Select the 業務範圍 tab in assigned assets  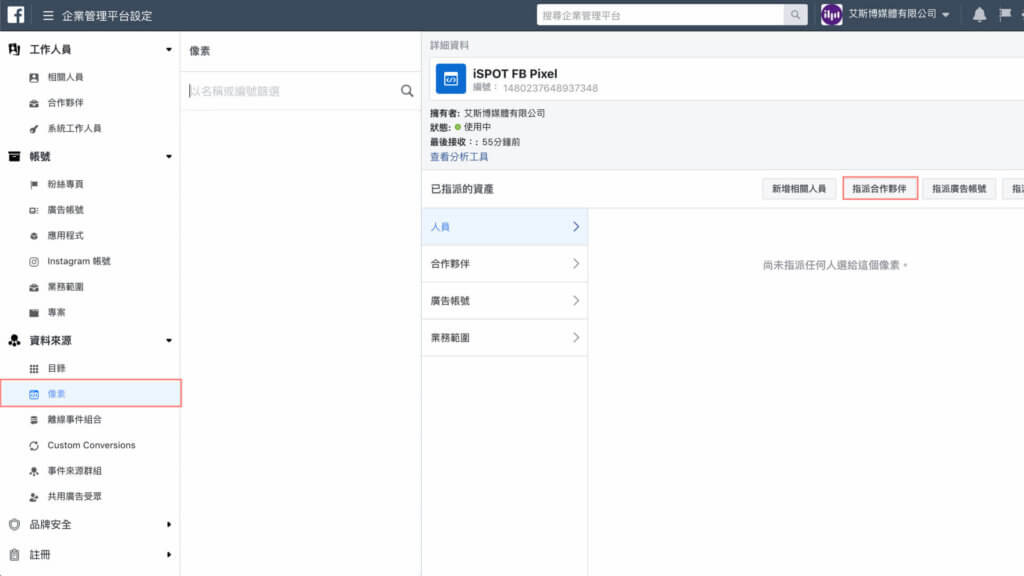point(505,338)
